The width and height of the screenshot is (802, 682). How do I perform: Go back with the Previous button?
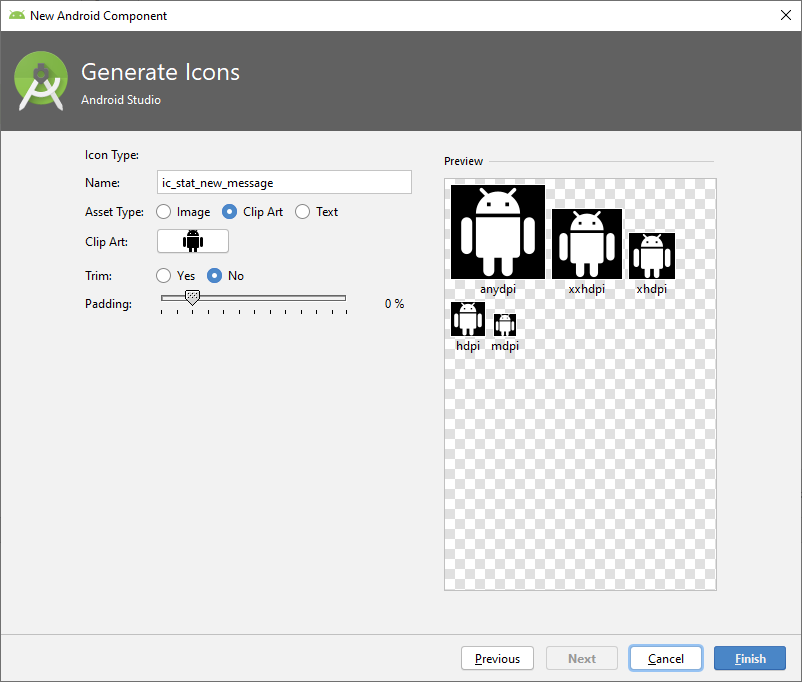pos(497,659)
